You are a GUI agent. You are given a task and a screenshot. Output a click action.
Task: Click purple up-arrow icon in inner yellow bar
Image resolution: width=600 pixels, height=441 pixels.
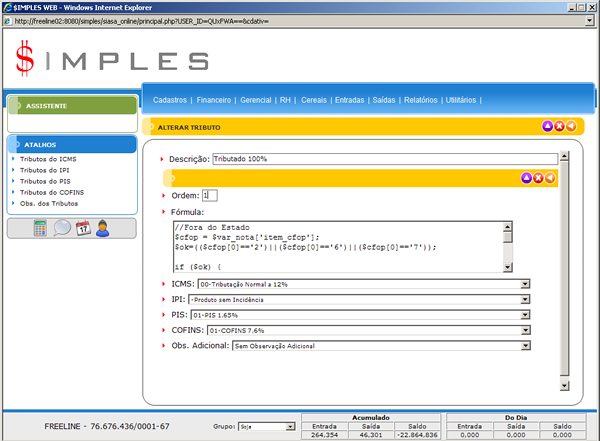[x=527, y=178]
